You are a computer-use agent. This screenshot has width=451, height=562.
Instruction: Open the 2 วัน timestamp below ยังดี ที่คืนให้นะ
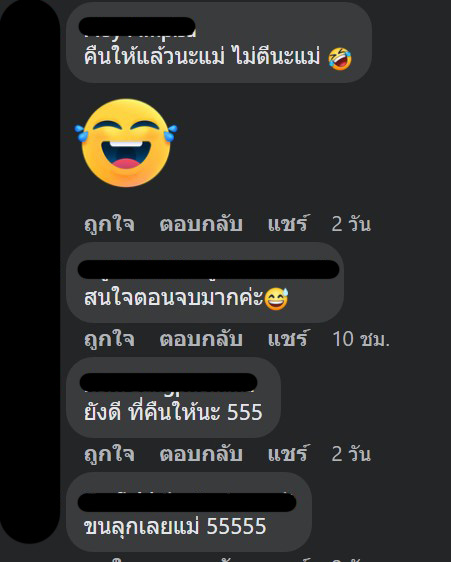click(x=351, y=454)
